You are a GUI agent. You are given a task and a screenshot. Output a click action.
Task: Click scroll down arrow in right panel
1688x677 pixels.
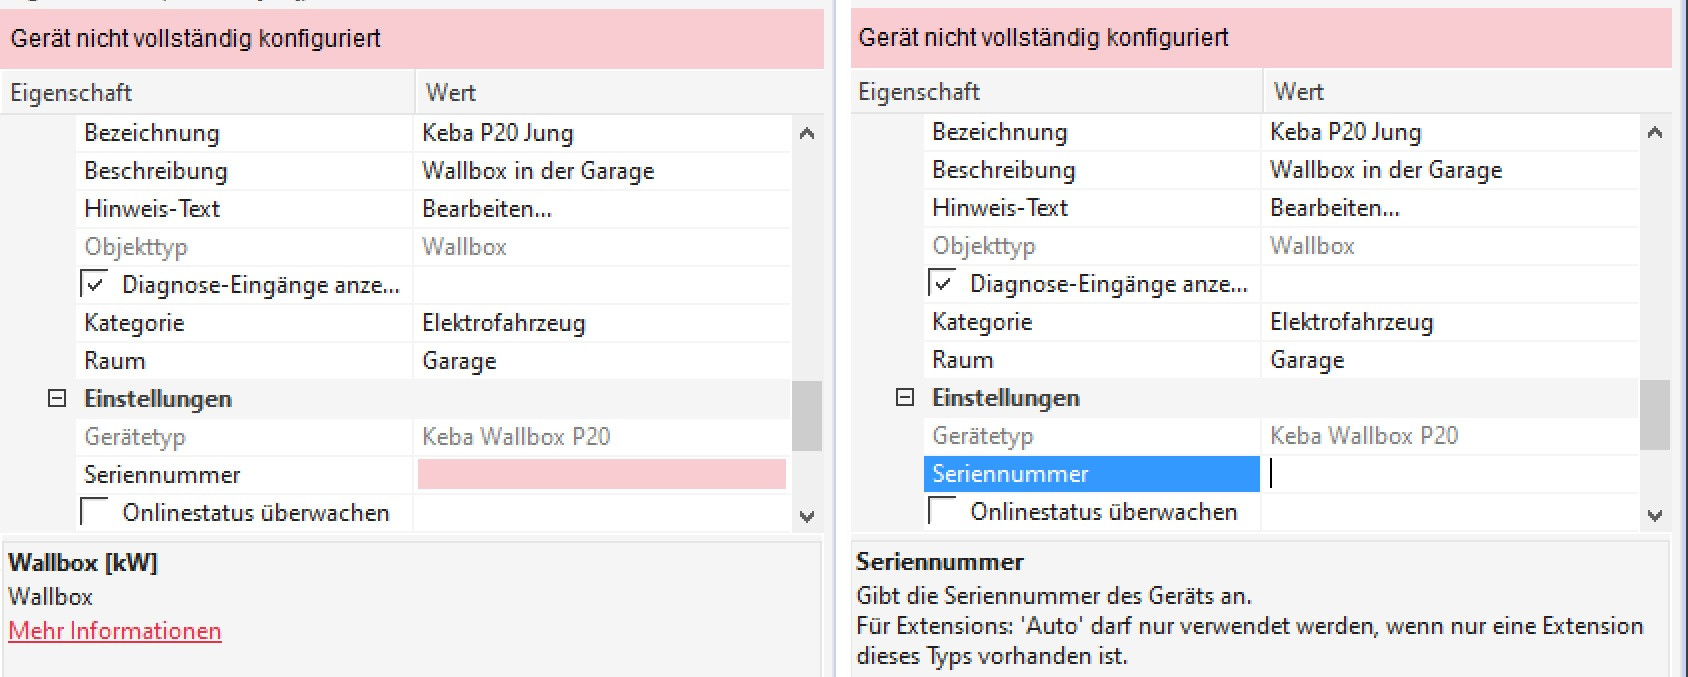click(x=1655, y=515)
